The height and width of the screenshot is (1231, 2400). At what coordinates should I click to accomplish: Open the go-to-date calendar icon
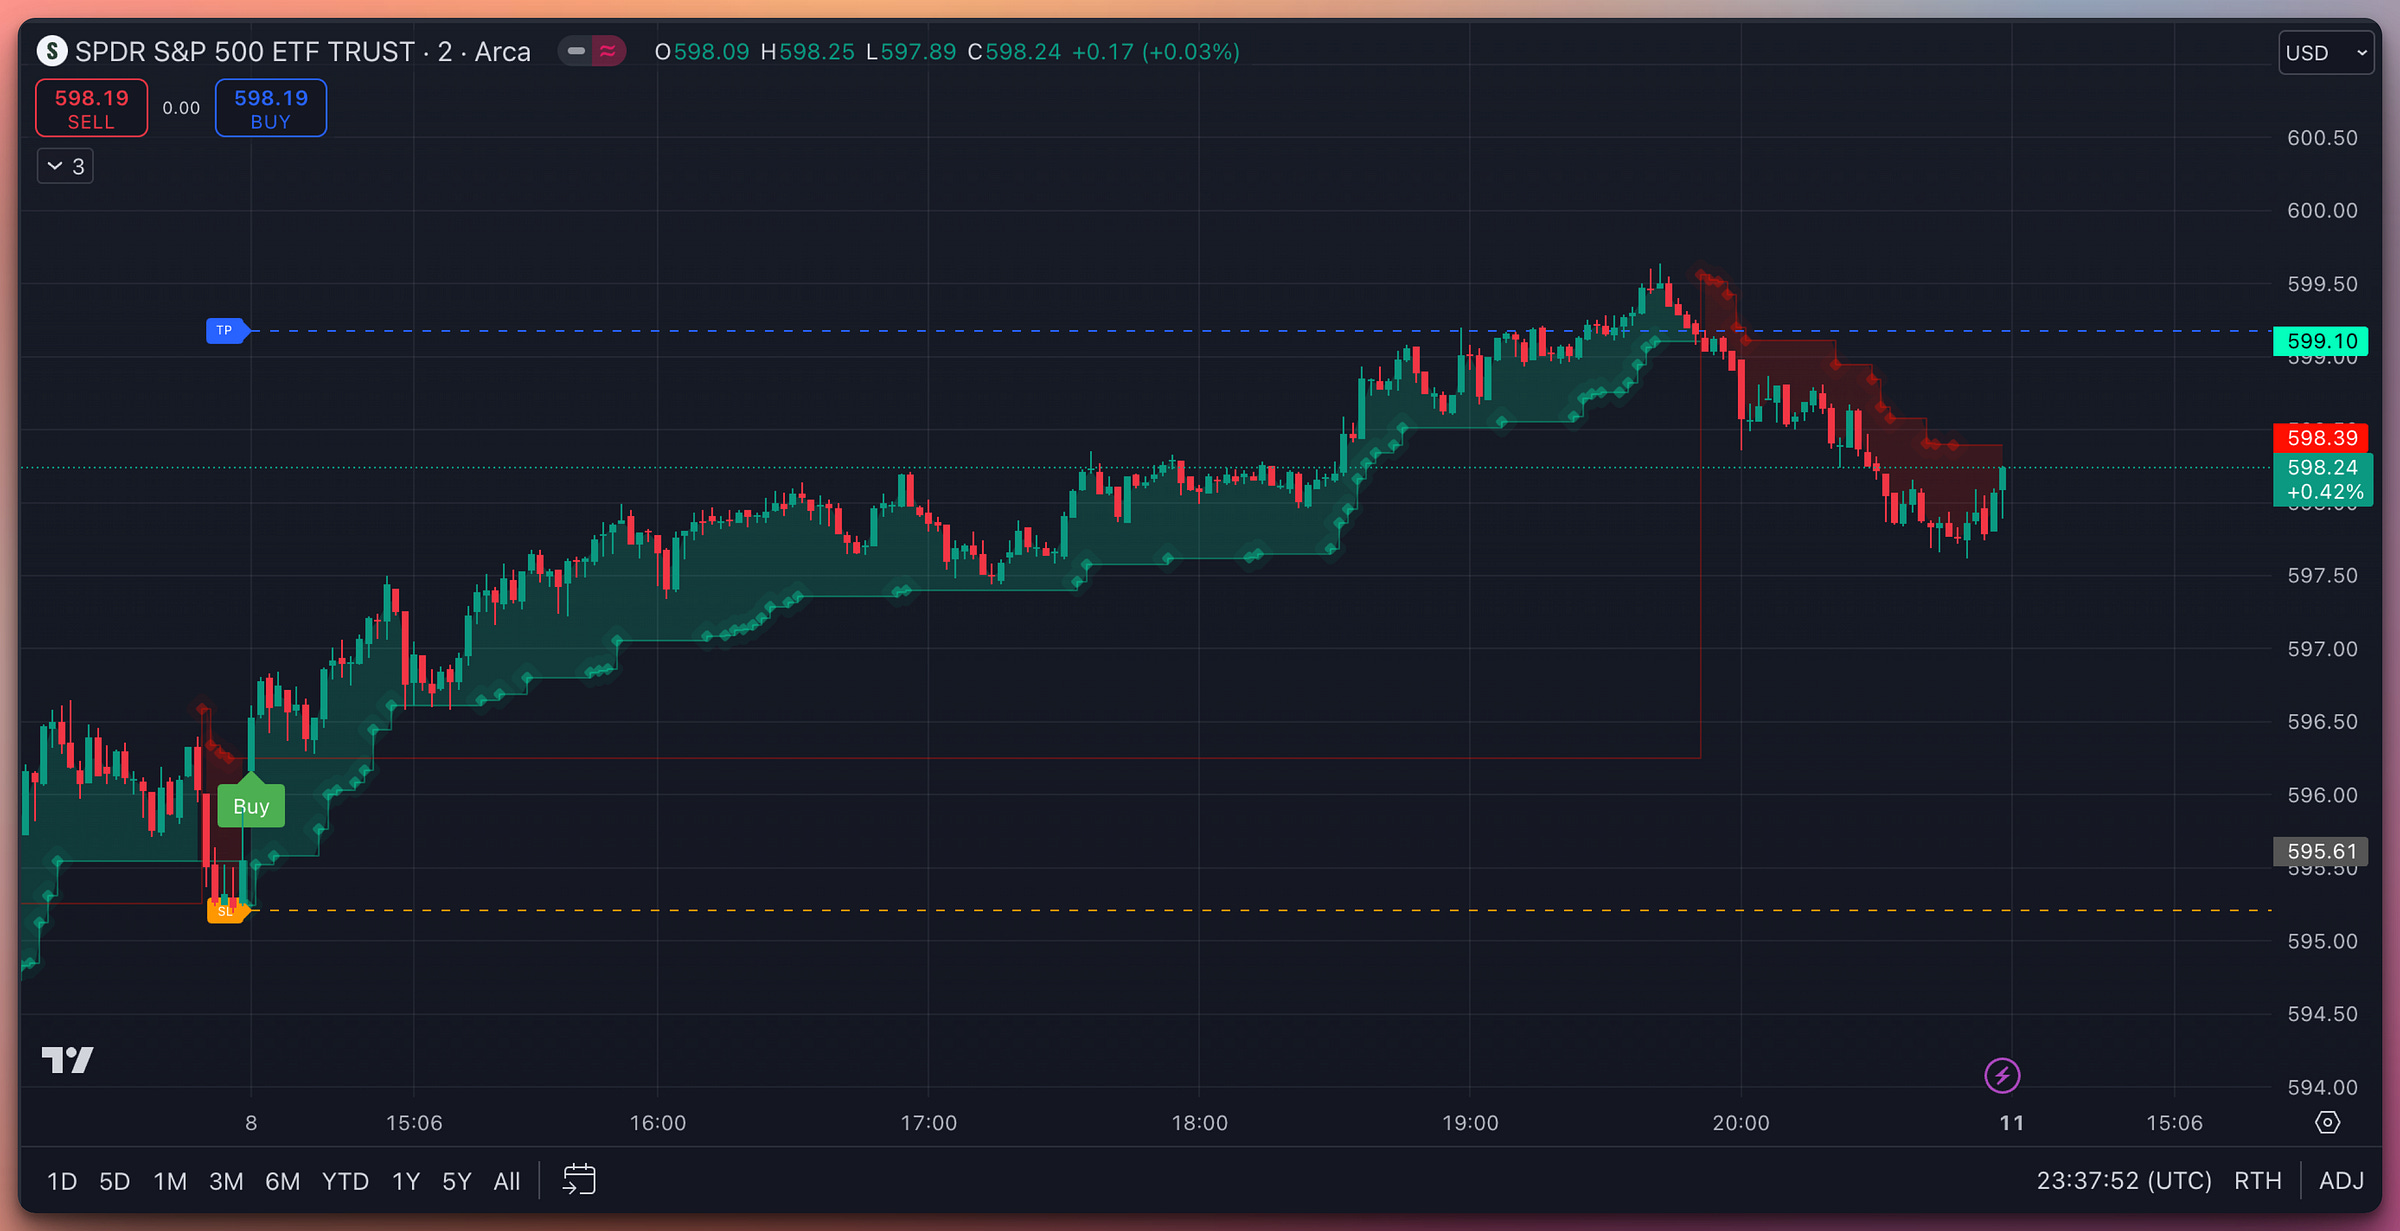click(x=579, y=1180)
